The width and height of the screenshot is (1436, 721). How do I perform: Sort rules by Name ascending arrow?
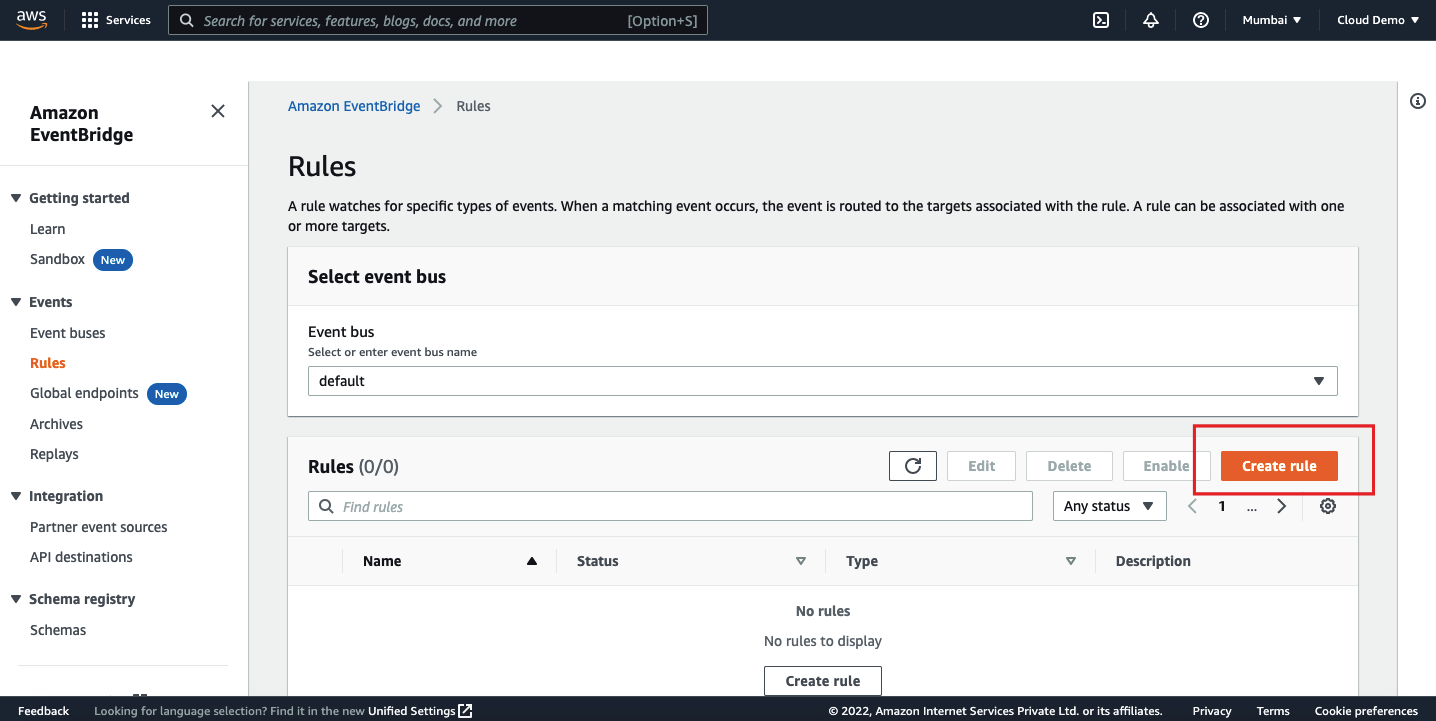tap(532, 561)
